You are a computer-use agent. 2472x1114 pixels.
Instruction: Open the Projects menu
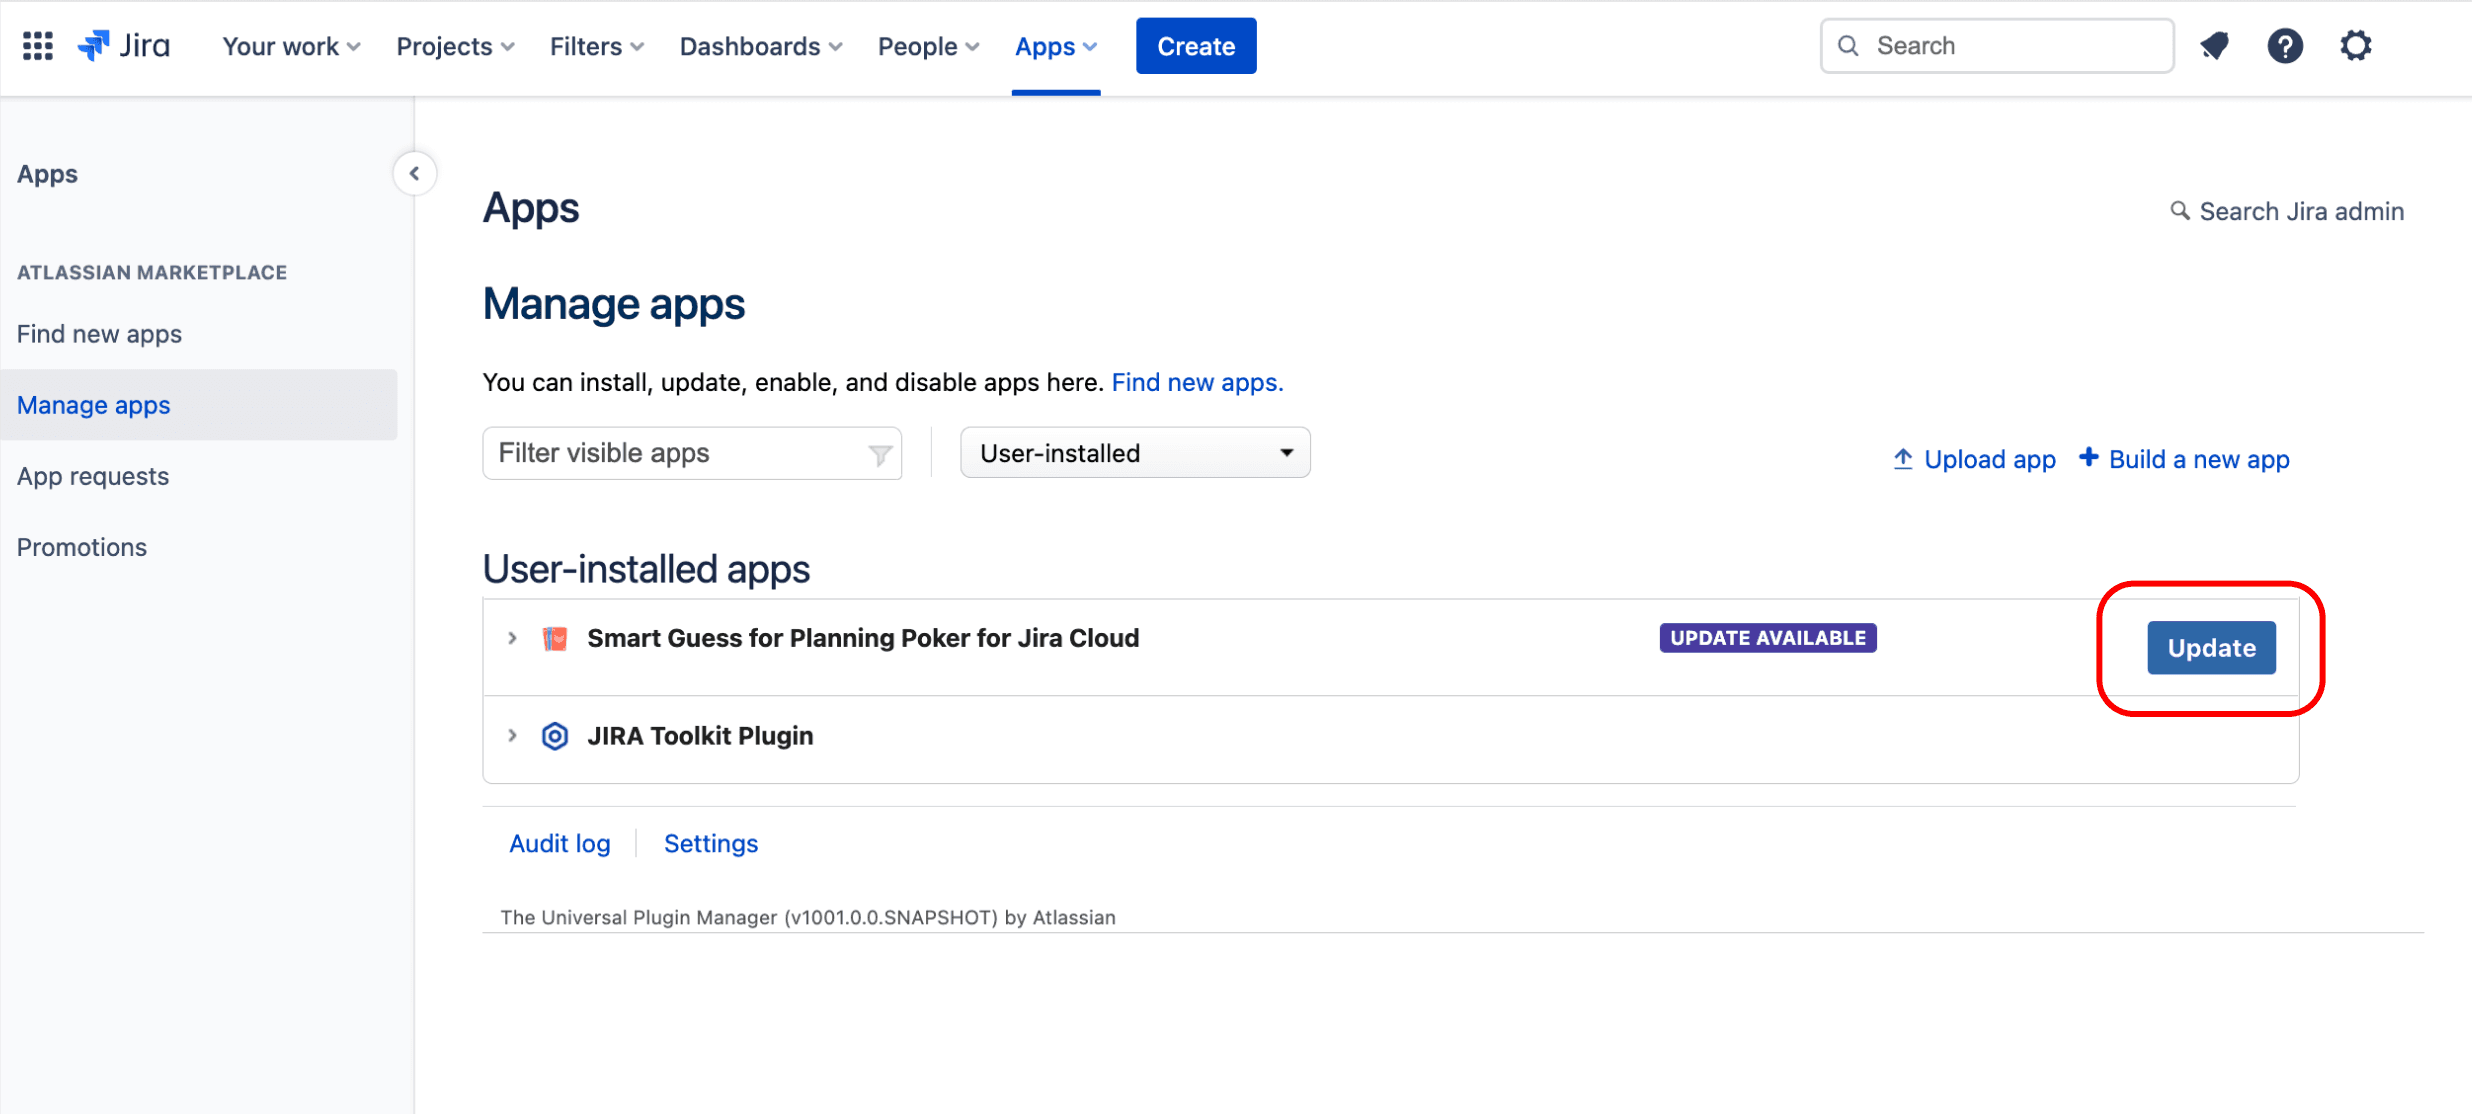coord(454,46)
